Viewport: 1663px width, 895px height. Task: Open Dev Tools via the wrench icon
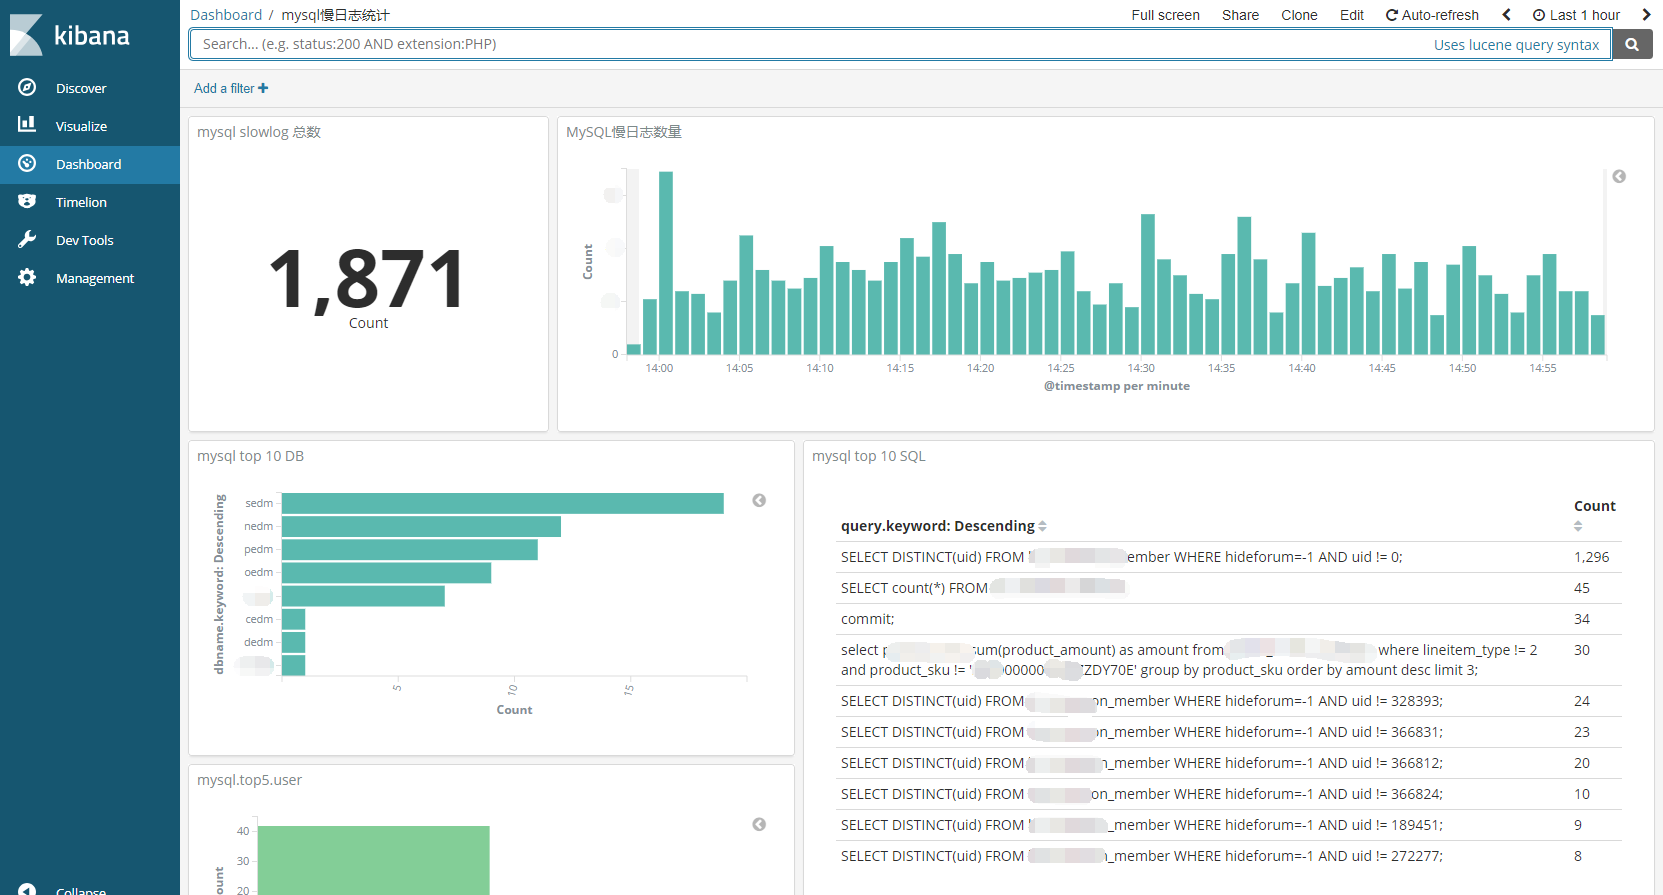27,240
